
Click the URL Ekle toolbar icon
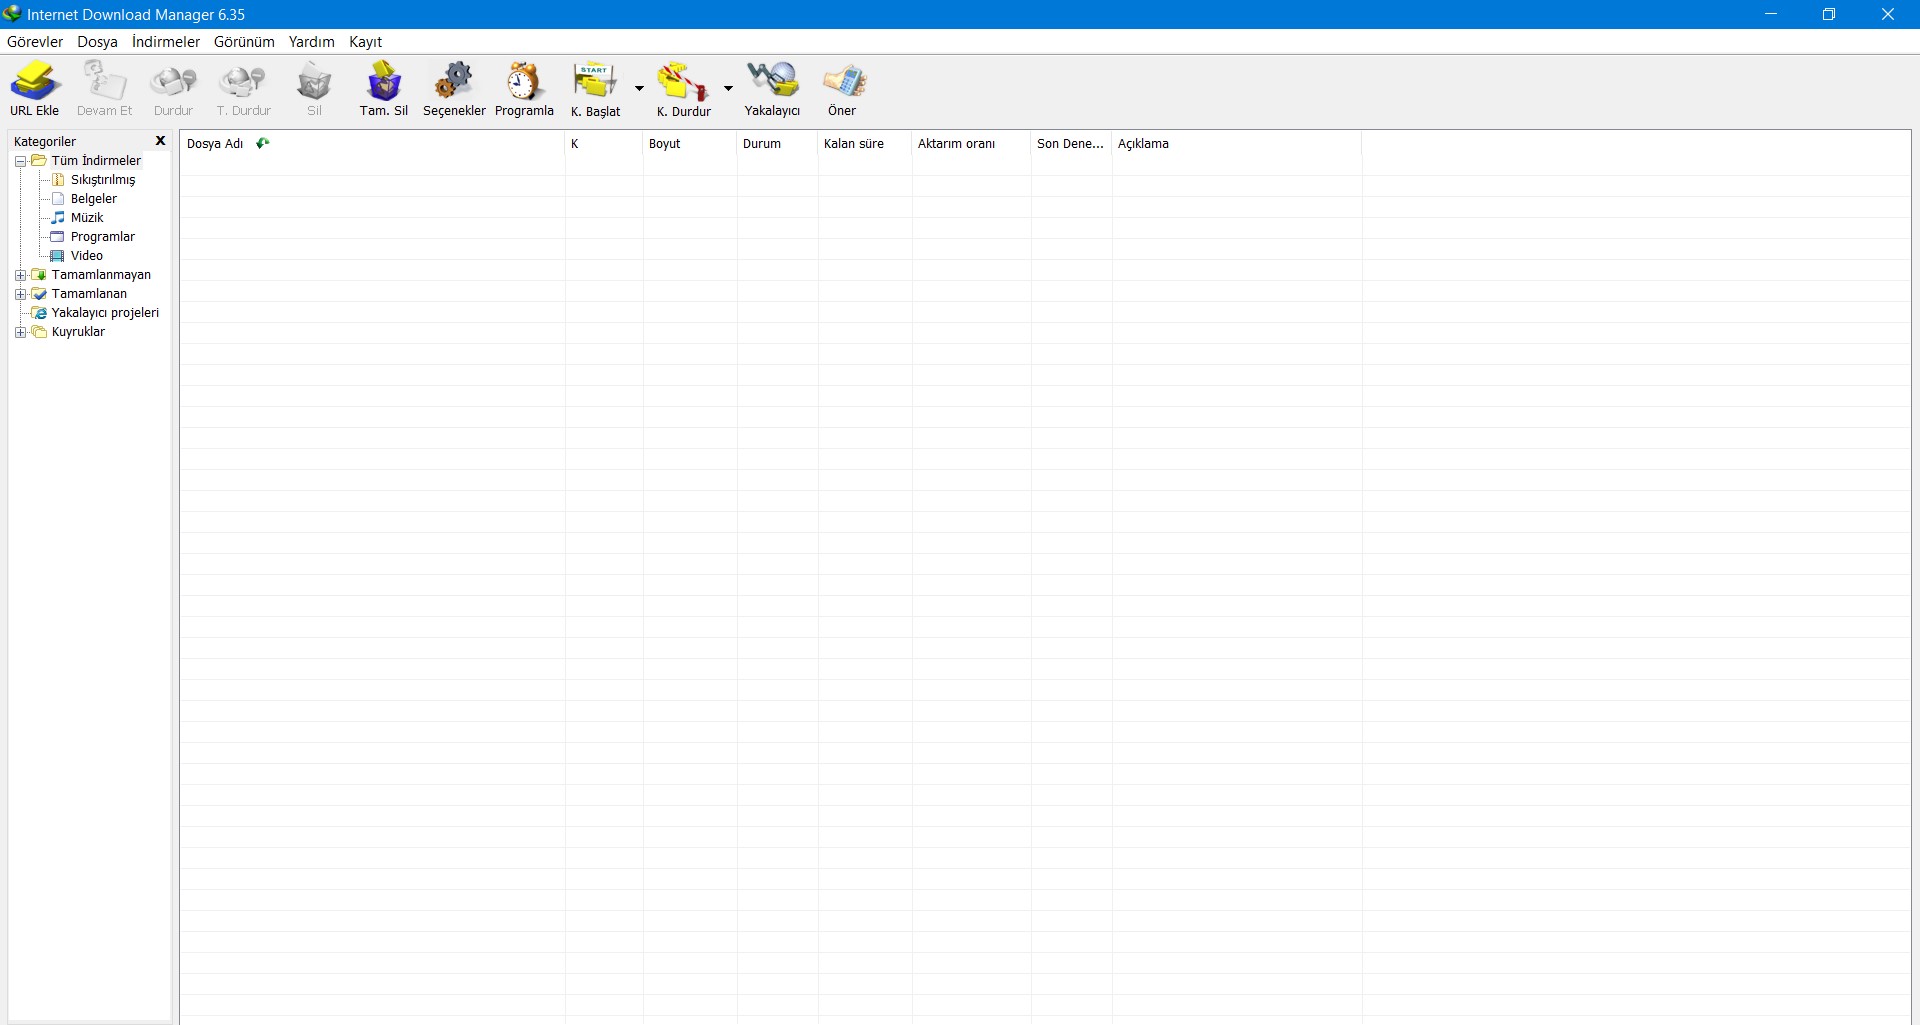pyautogui.click(x=35, y=88)
